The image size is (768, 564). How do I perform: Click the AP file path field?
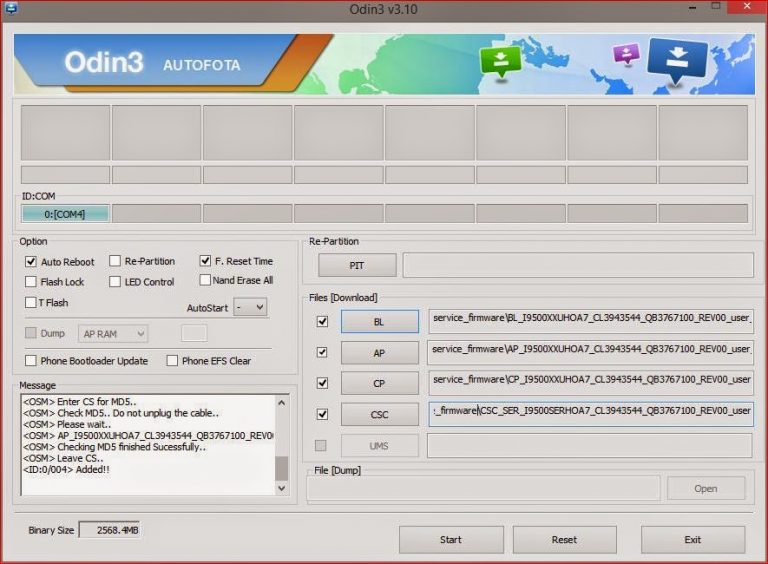(591, 352)
